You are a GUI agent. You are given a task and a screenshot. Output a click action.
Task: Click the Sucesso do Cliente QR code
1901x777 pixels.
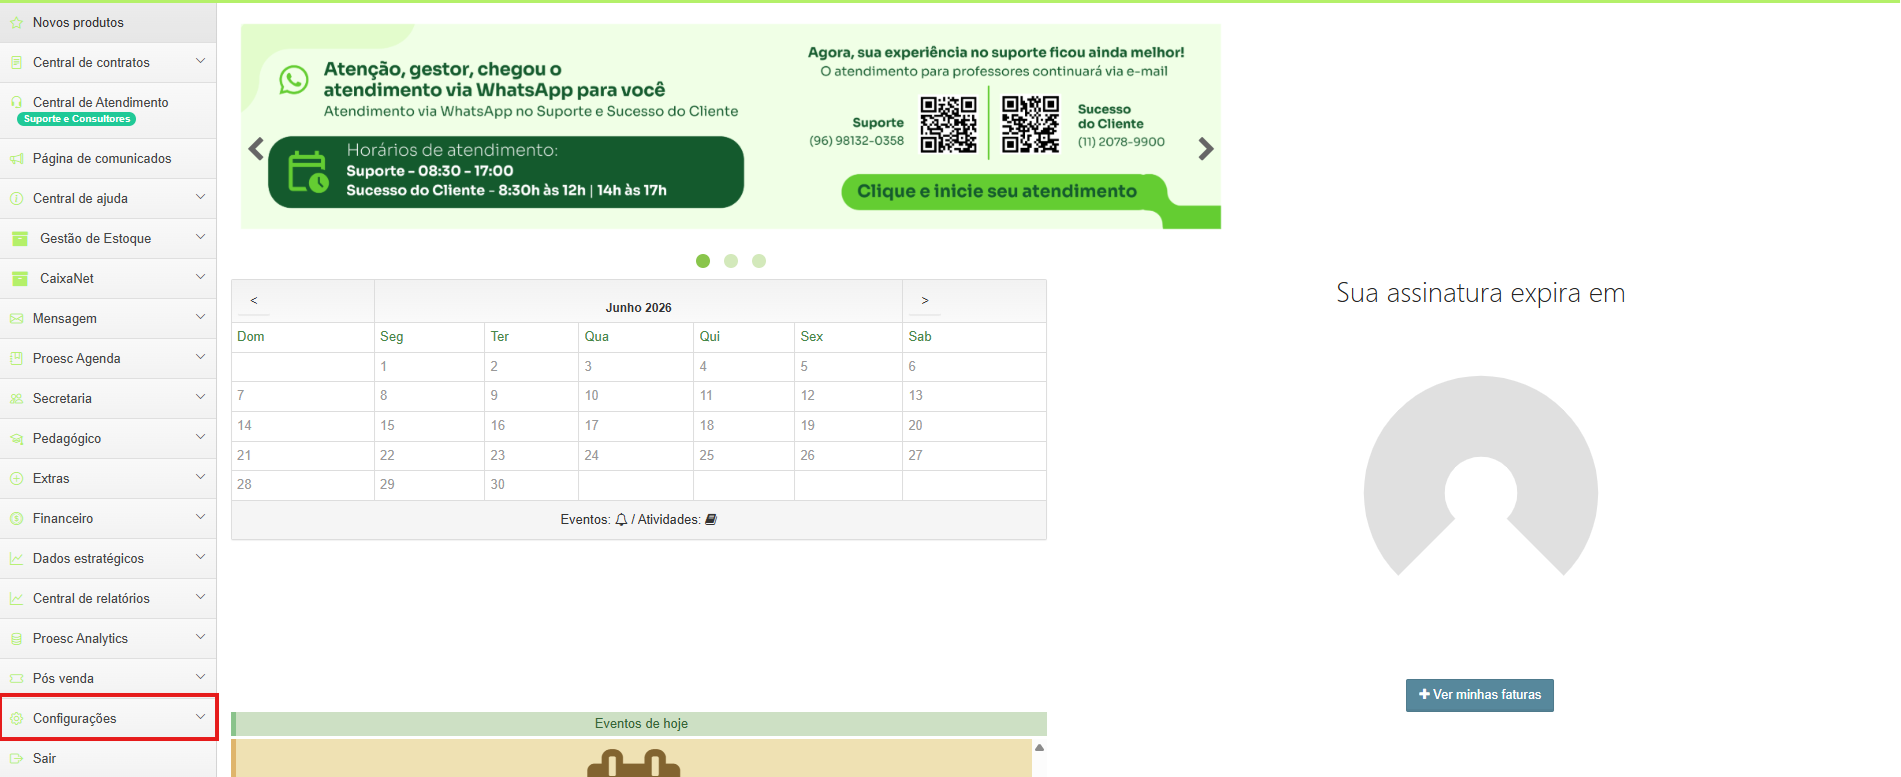1030,124
